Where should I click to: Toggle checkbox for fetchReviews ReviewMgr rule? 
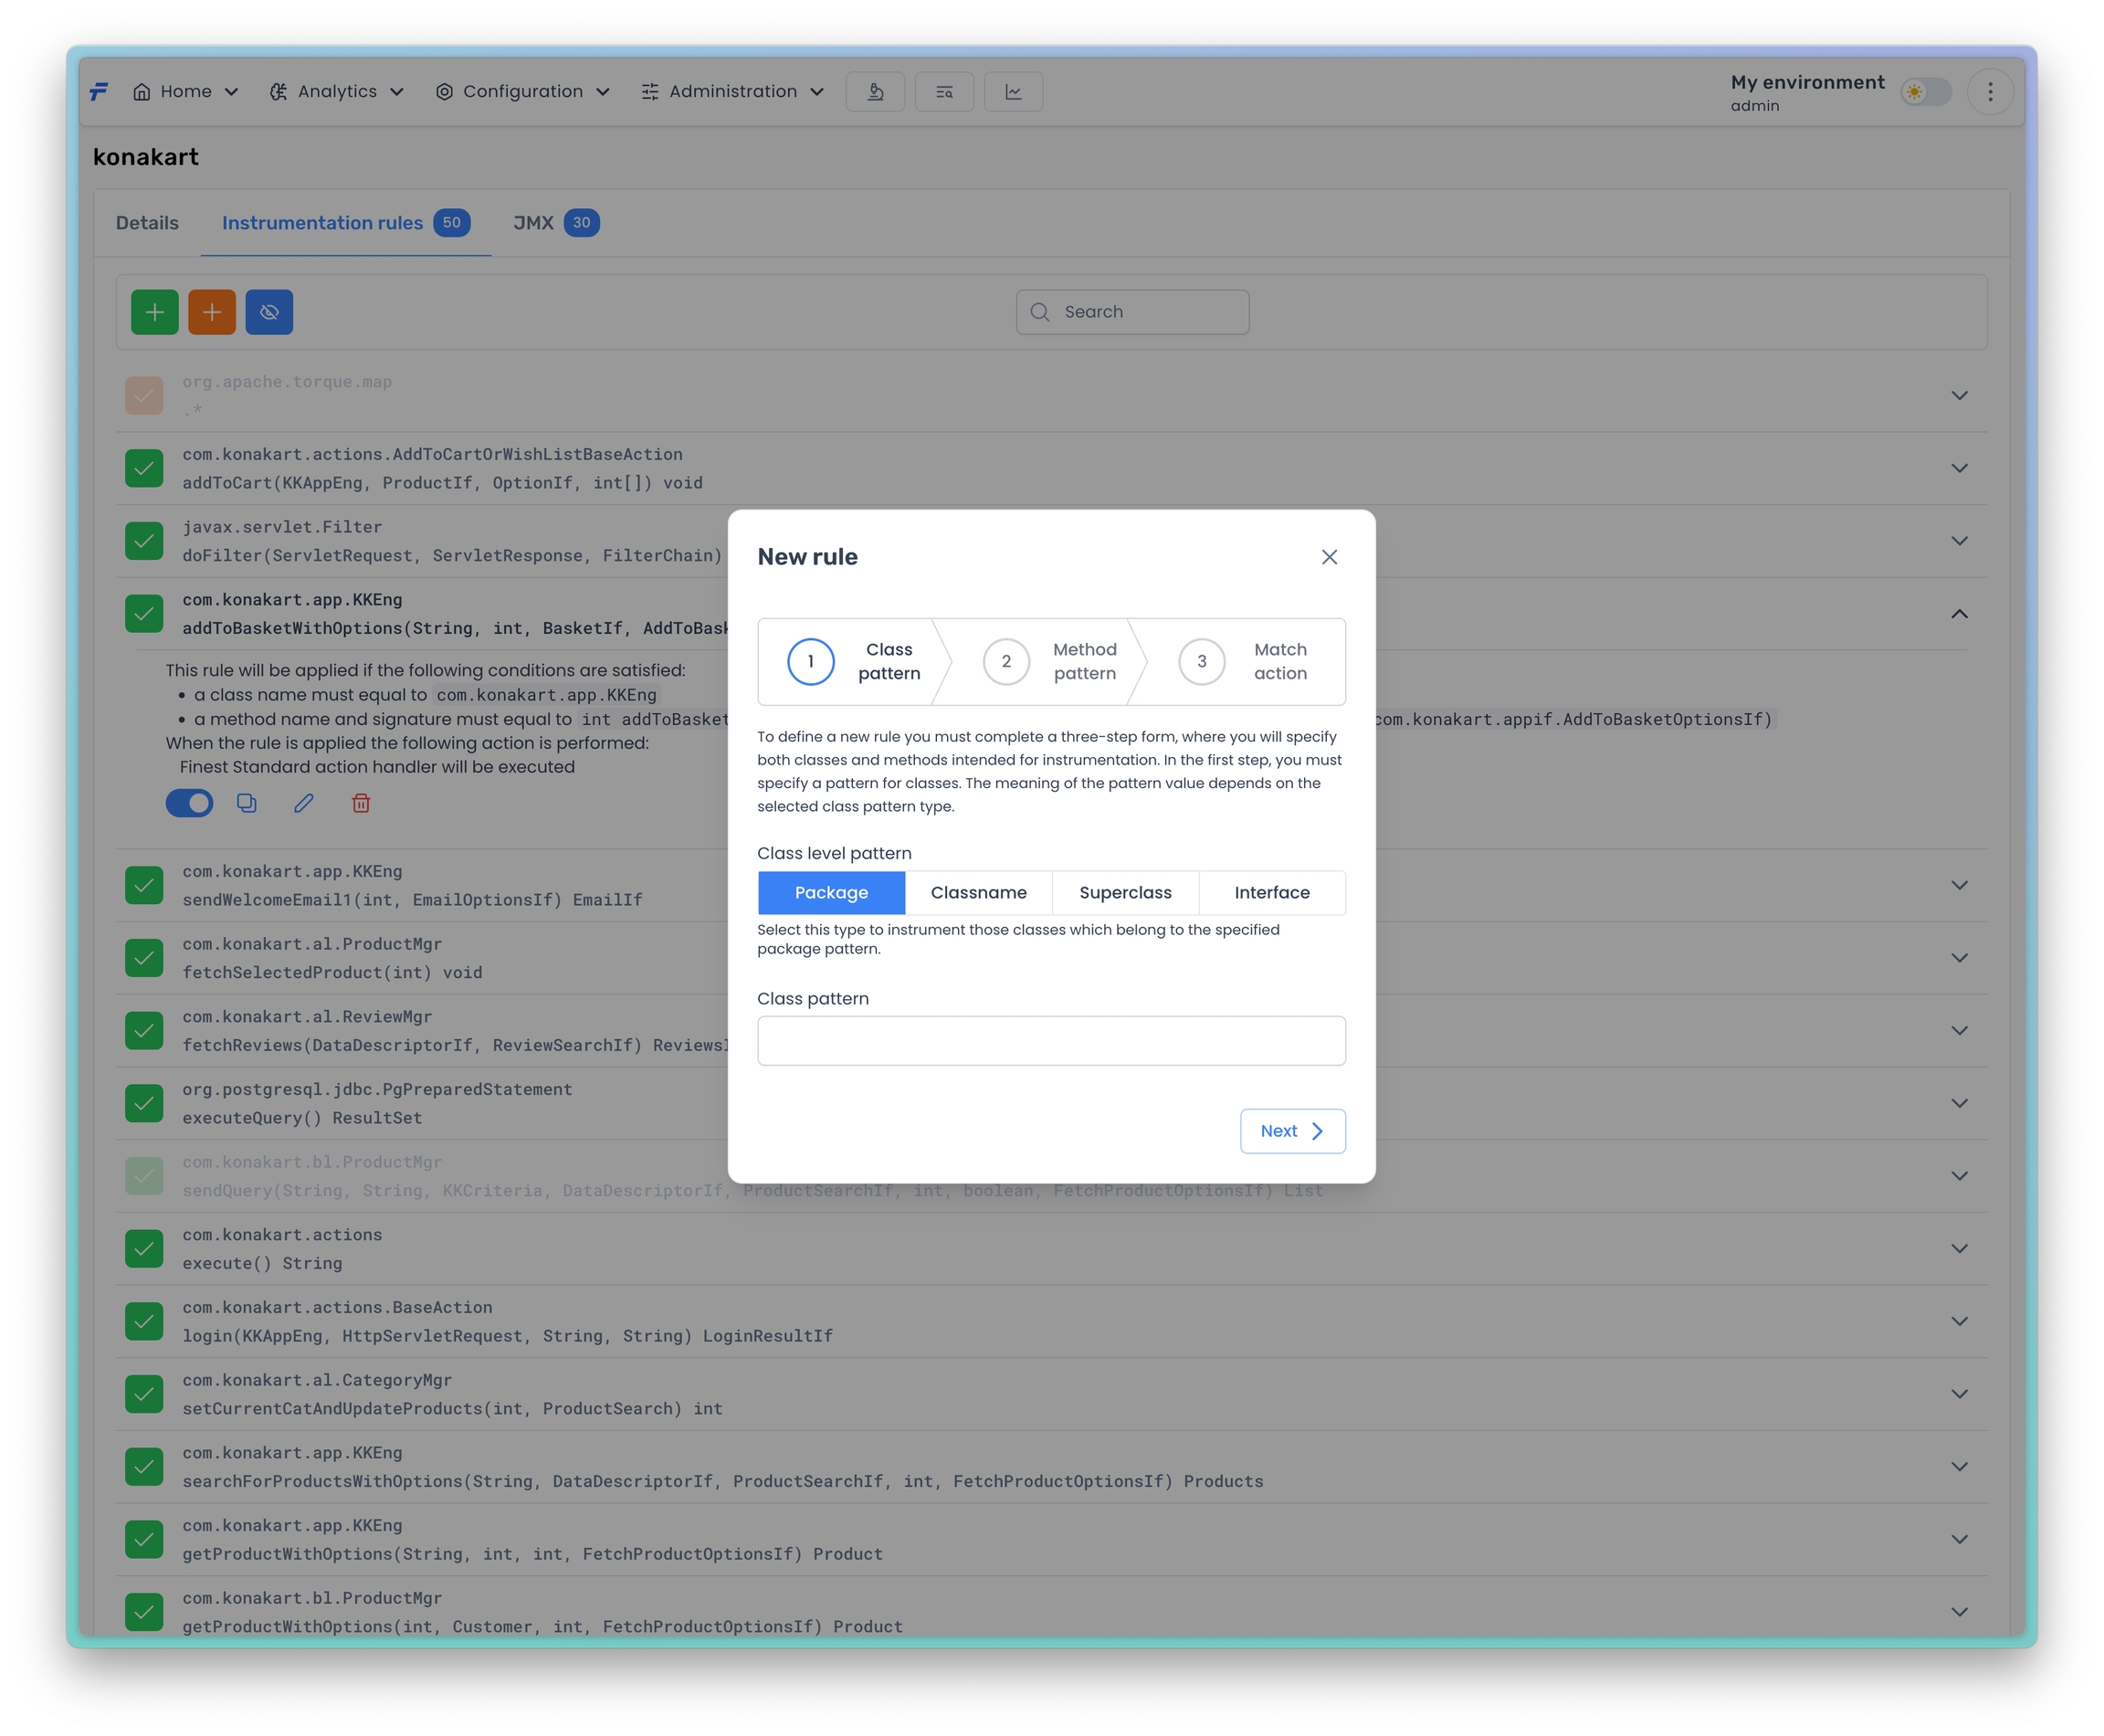[144, 1031]
